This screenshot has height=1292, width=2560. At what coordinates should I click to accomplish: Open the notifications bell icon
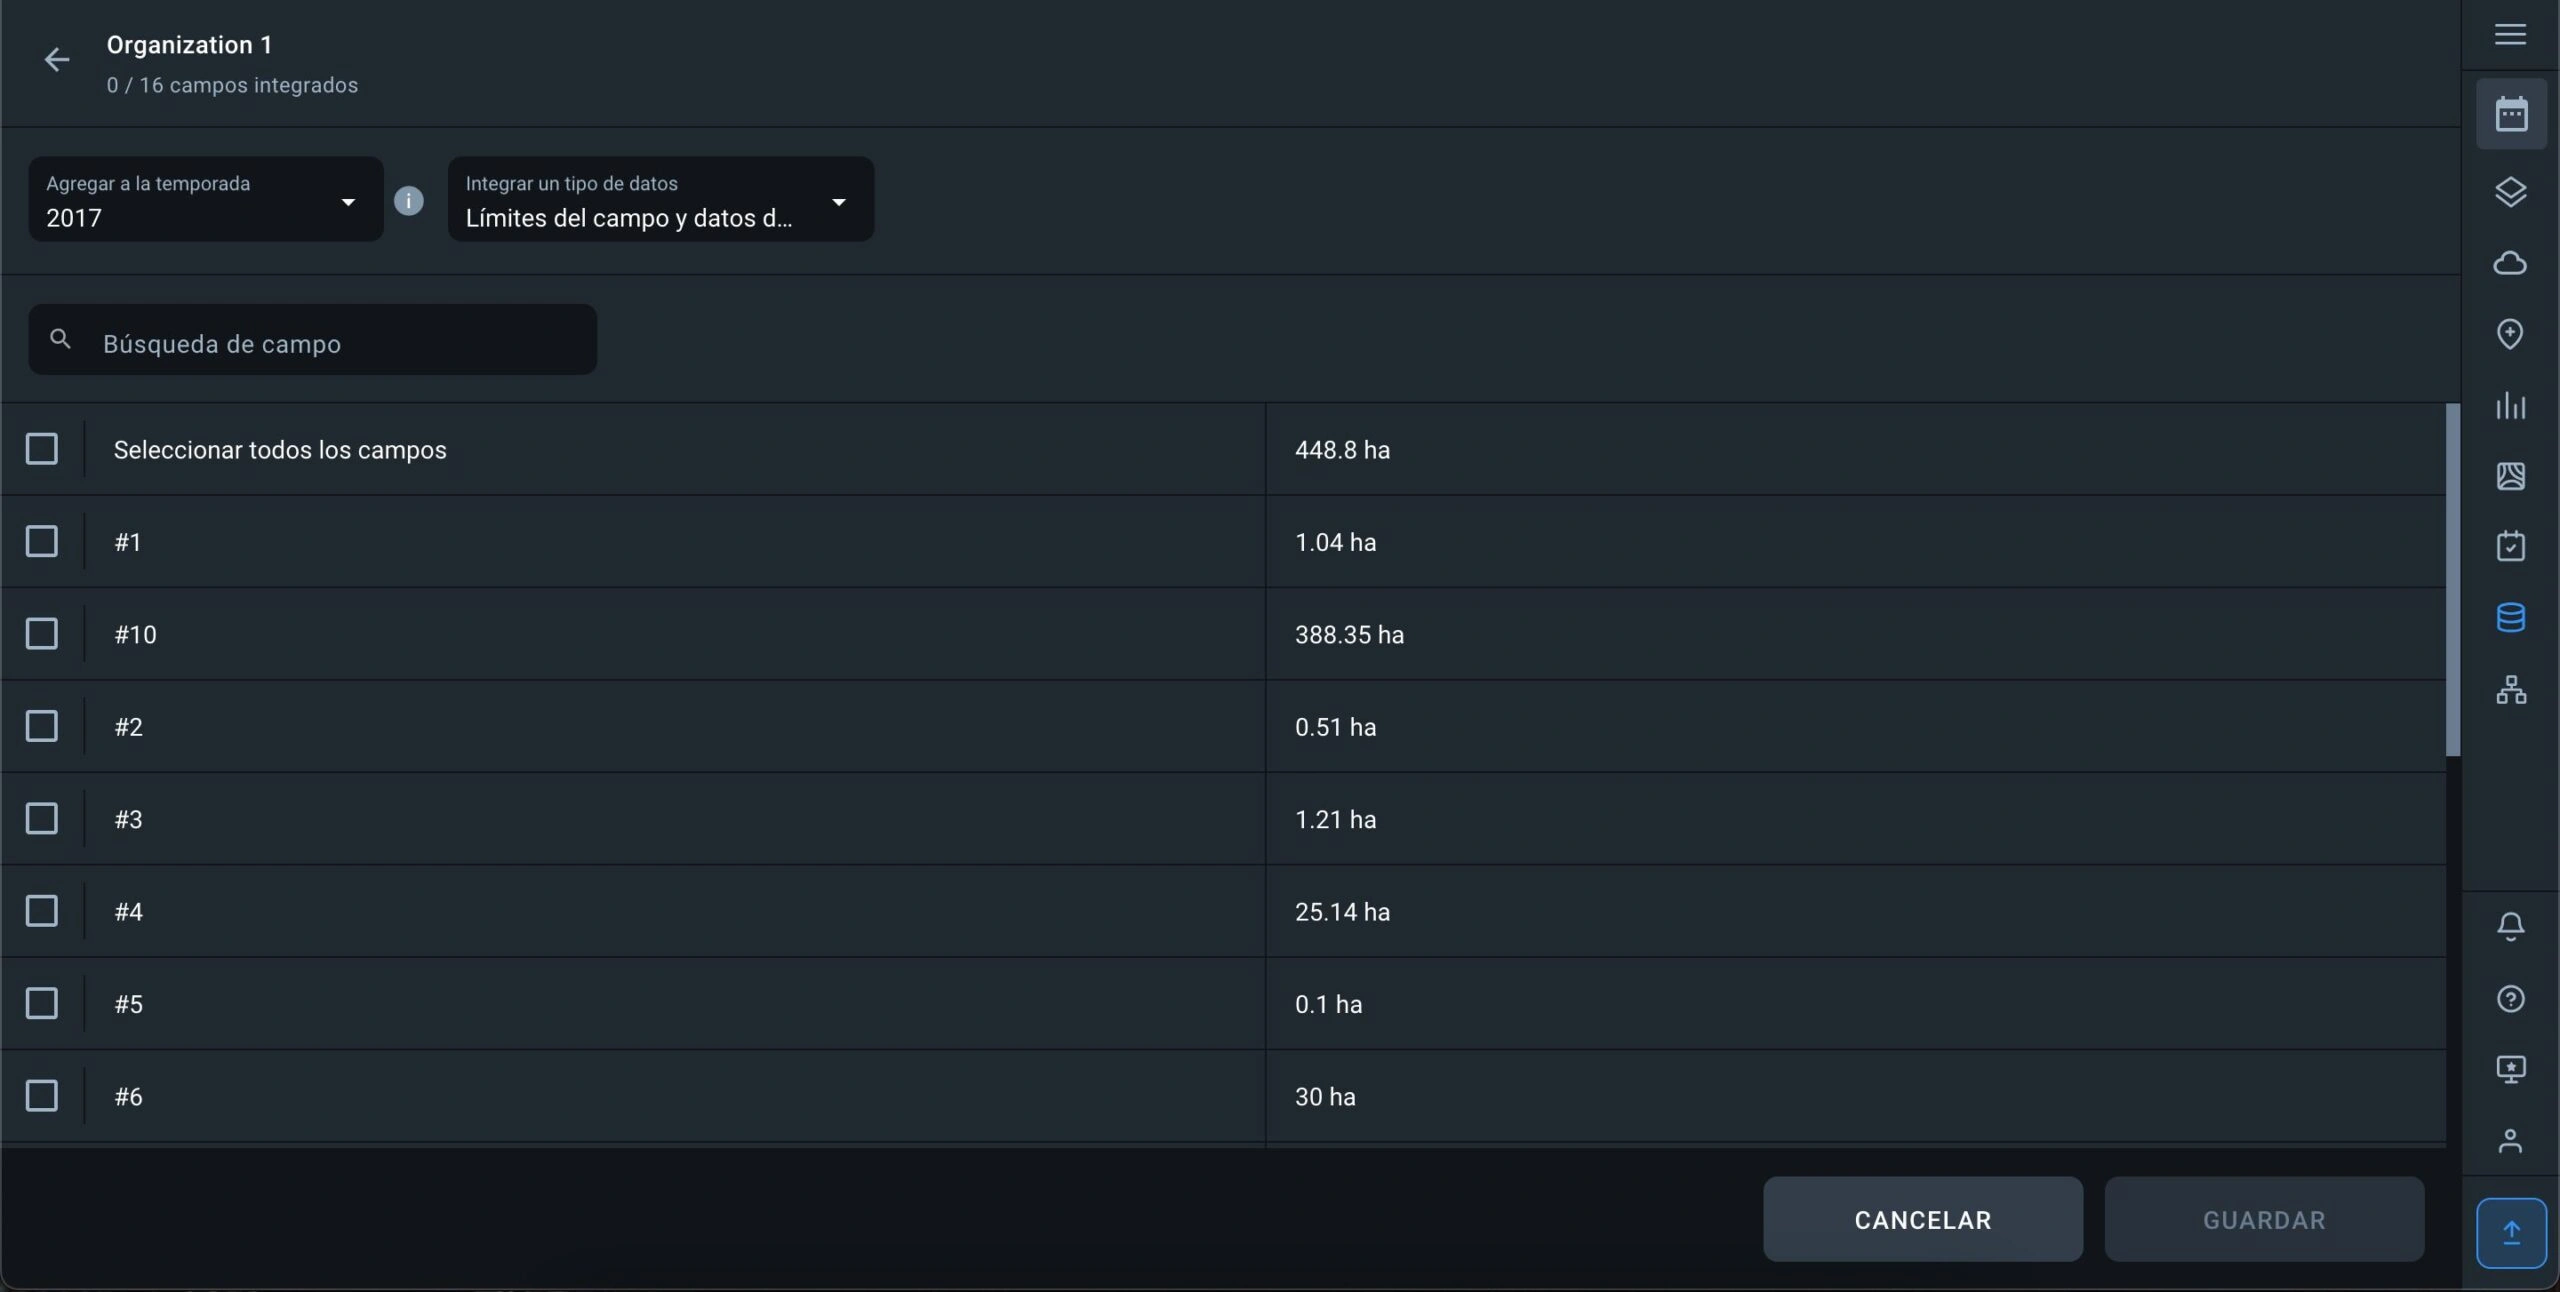[2510, 926]
